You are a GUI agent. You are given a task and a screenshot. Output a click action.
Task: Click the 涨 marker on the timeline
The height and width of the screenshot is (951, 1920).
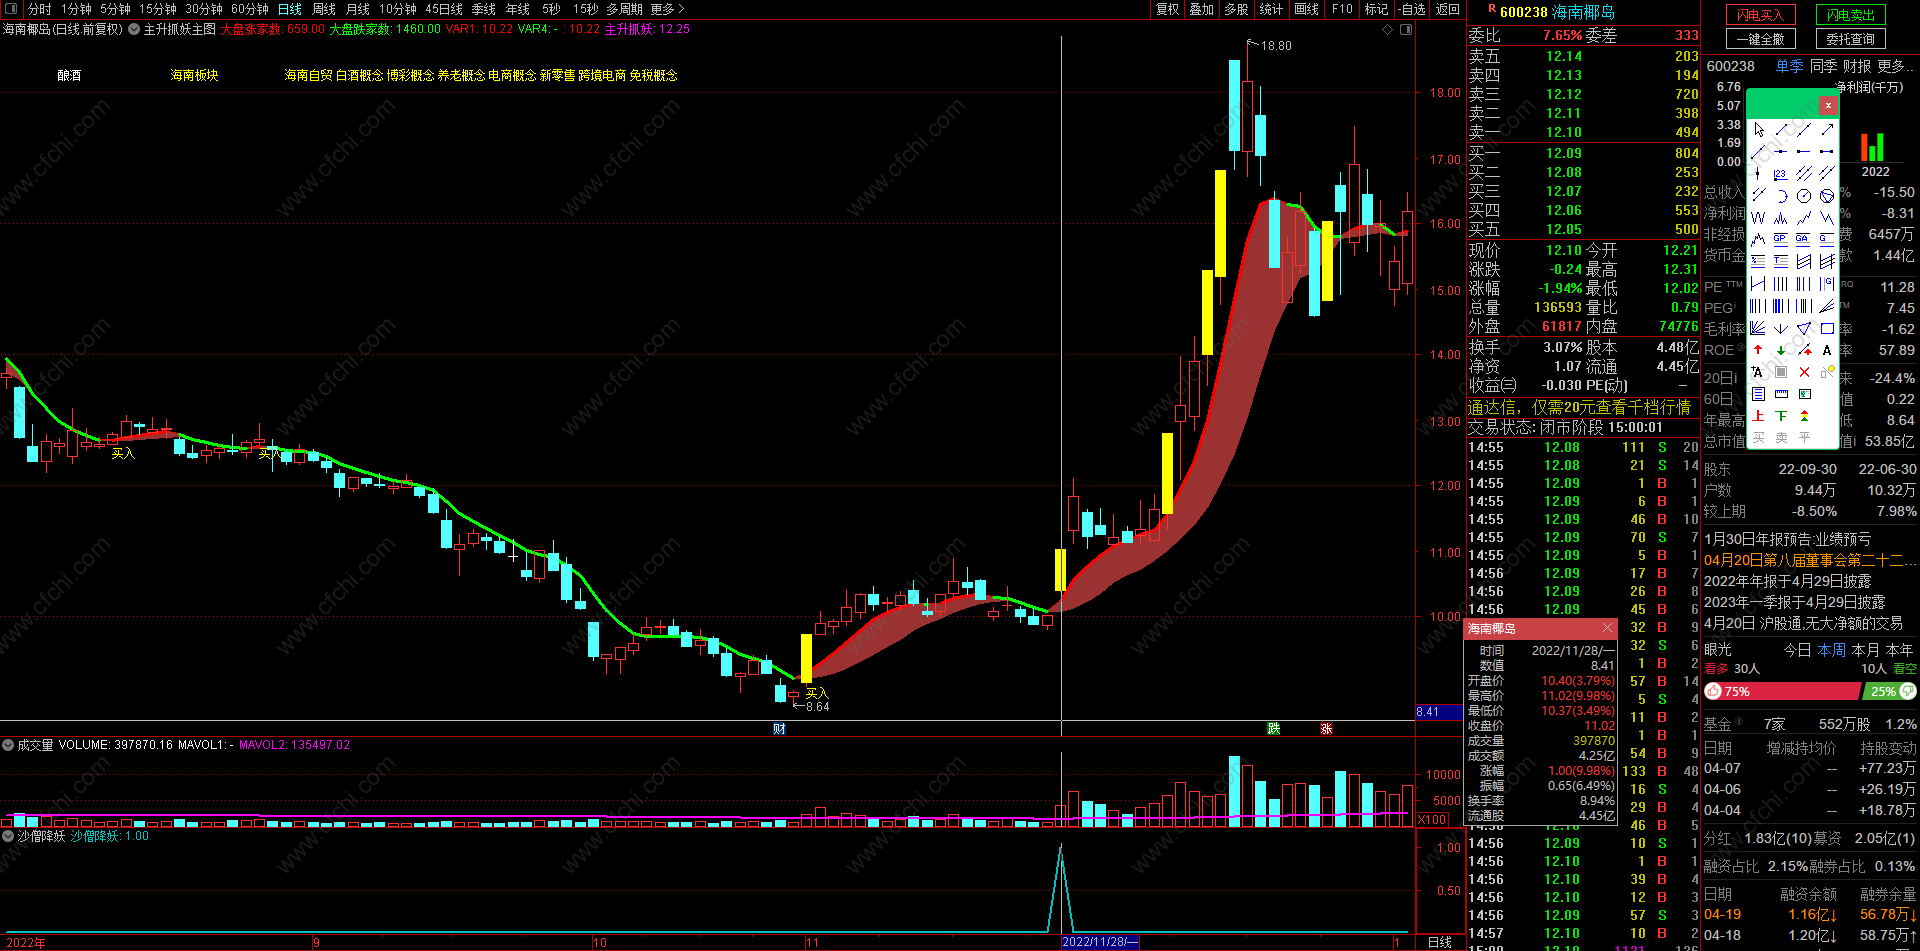1326,729
